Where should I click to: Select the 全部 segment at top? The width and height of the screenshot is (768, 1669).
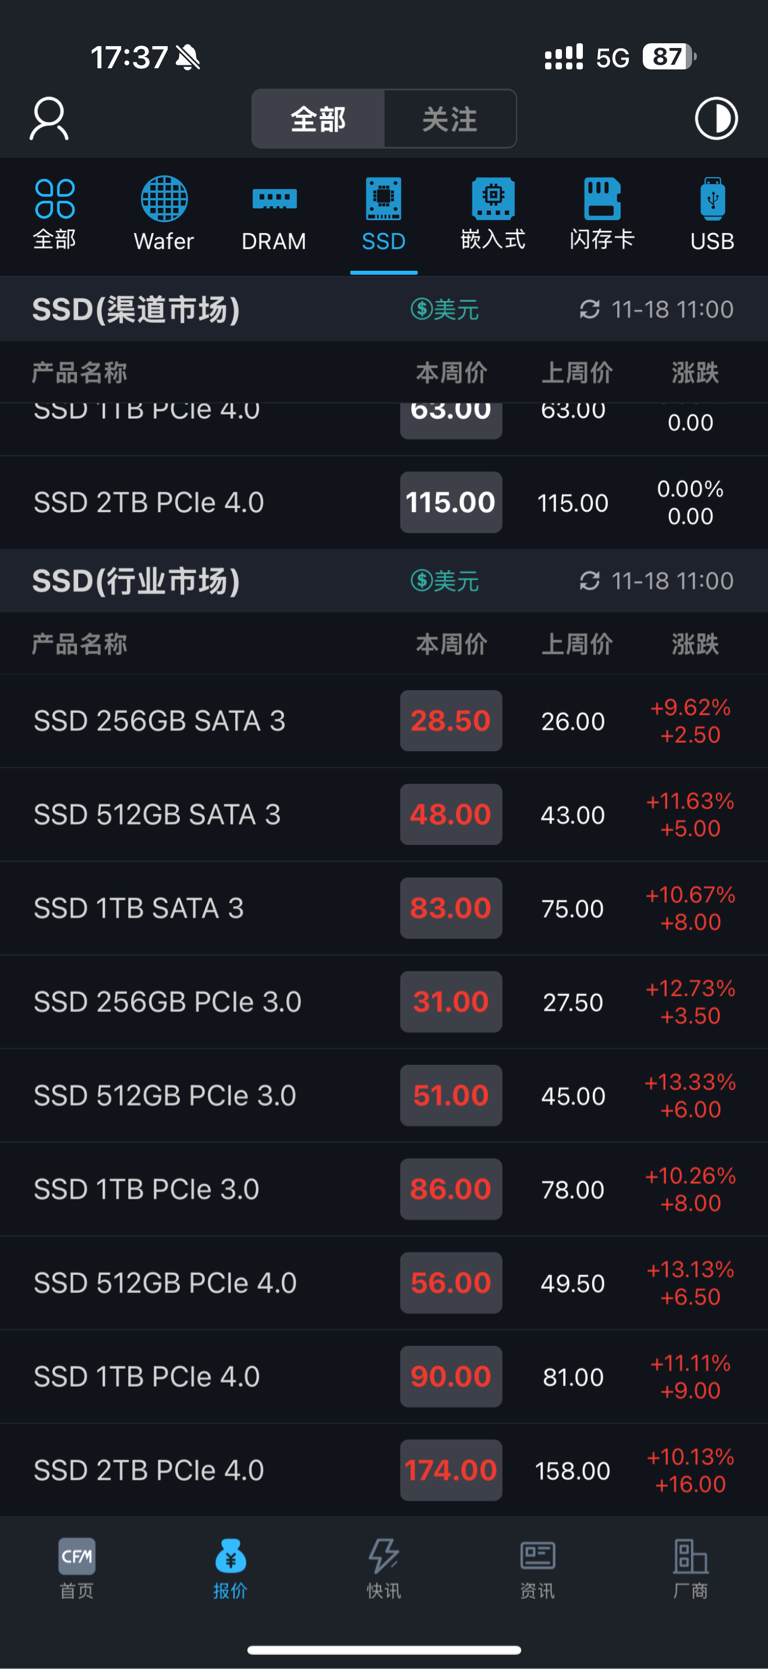(x=318, y=119)
